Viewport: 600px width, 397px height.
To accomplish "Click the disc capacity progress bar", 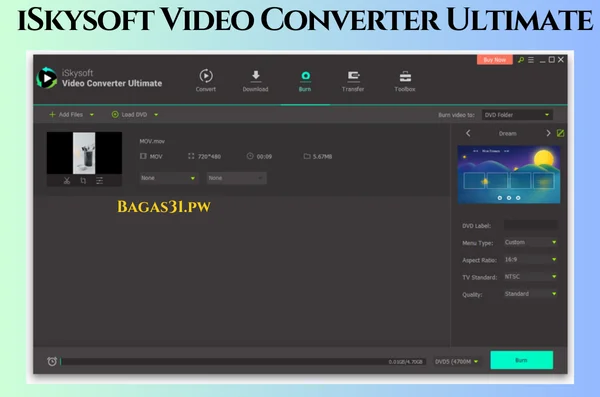I will pyautogui.click(x=243, y=361).
